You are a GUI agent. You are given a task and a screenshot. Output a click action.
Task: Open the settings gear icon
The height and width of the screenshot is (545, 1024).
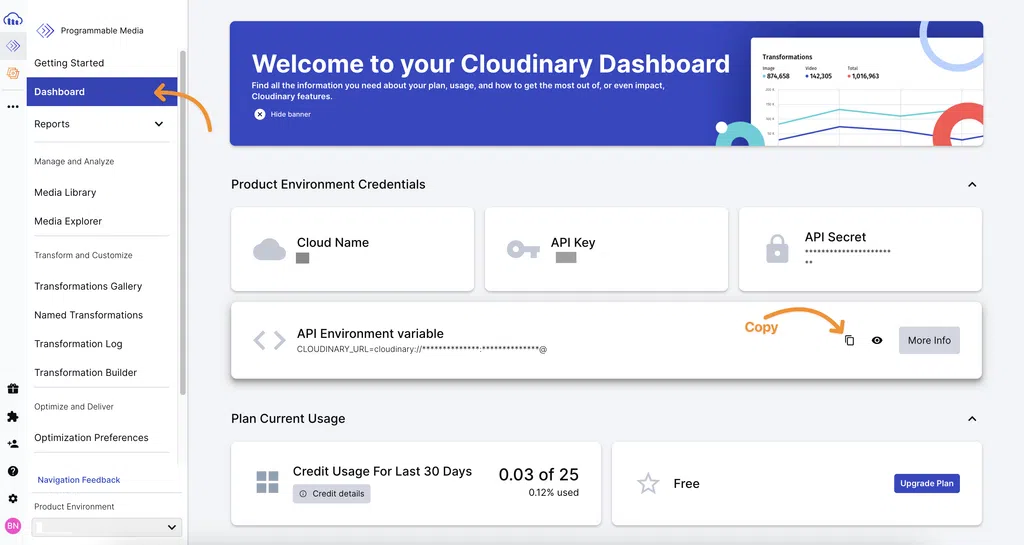(12, 498)
